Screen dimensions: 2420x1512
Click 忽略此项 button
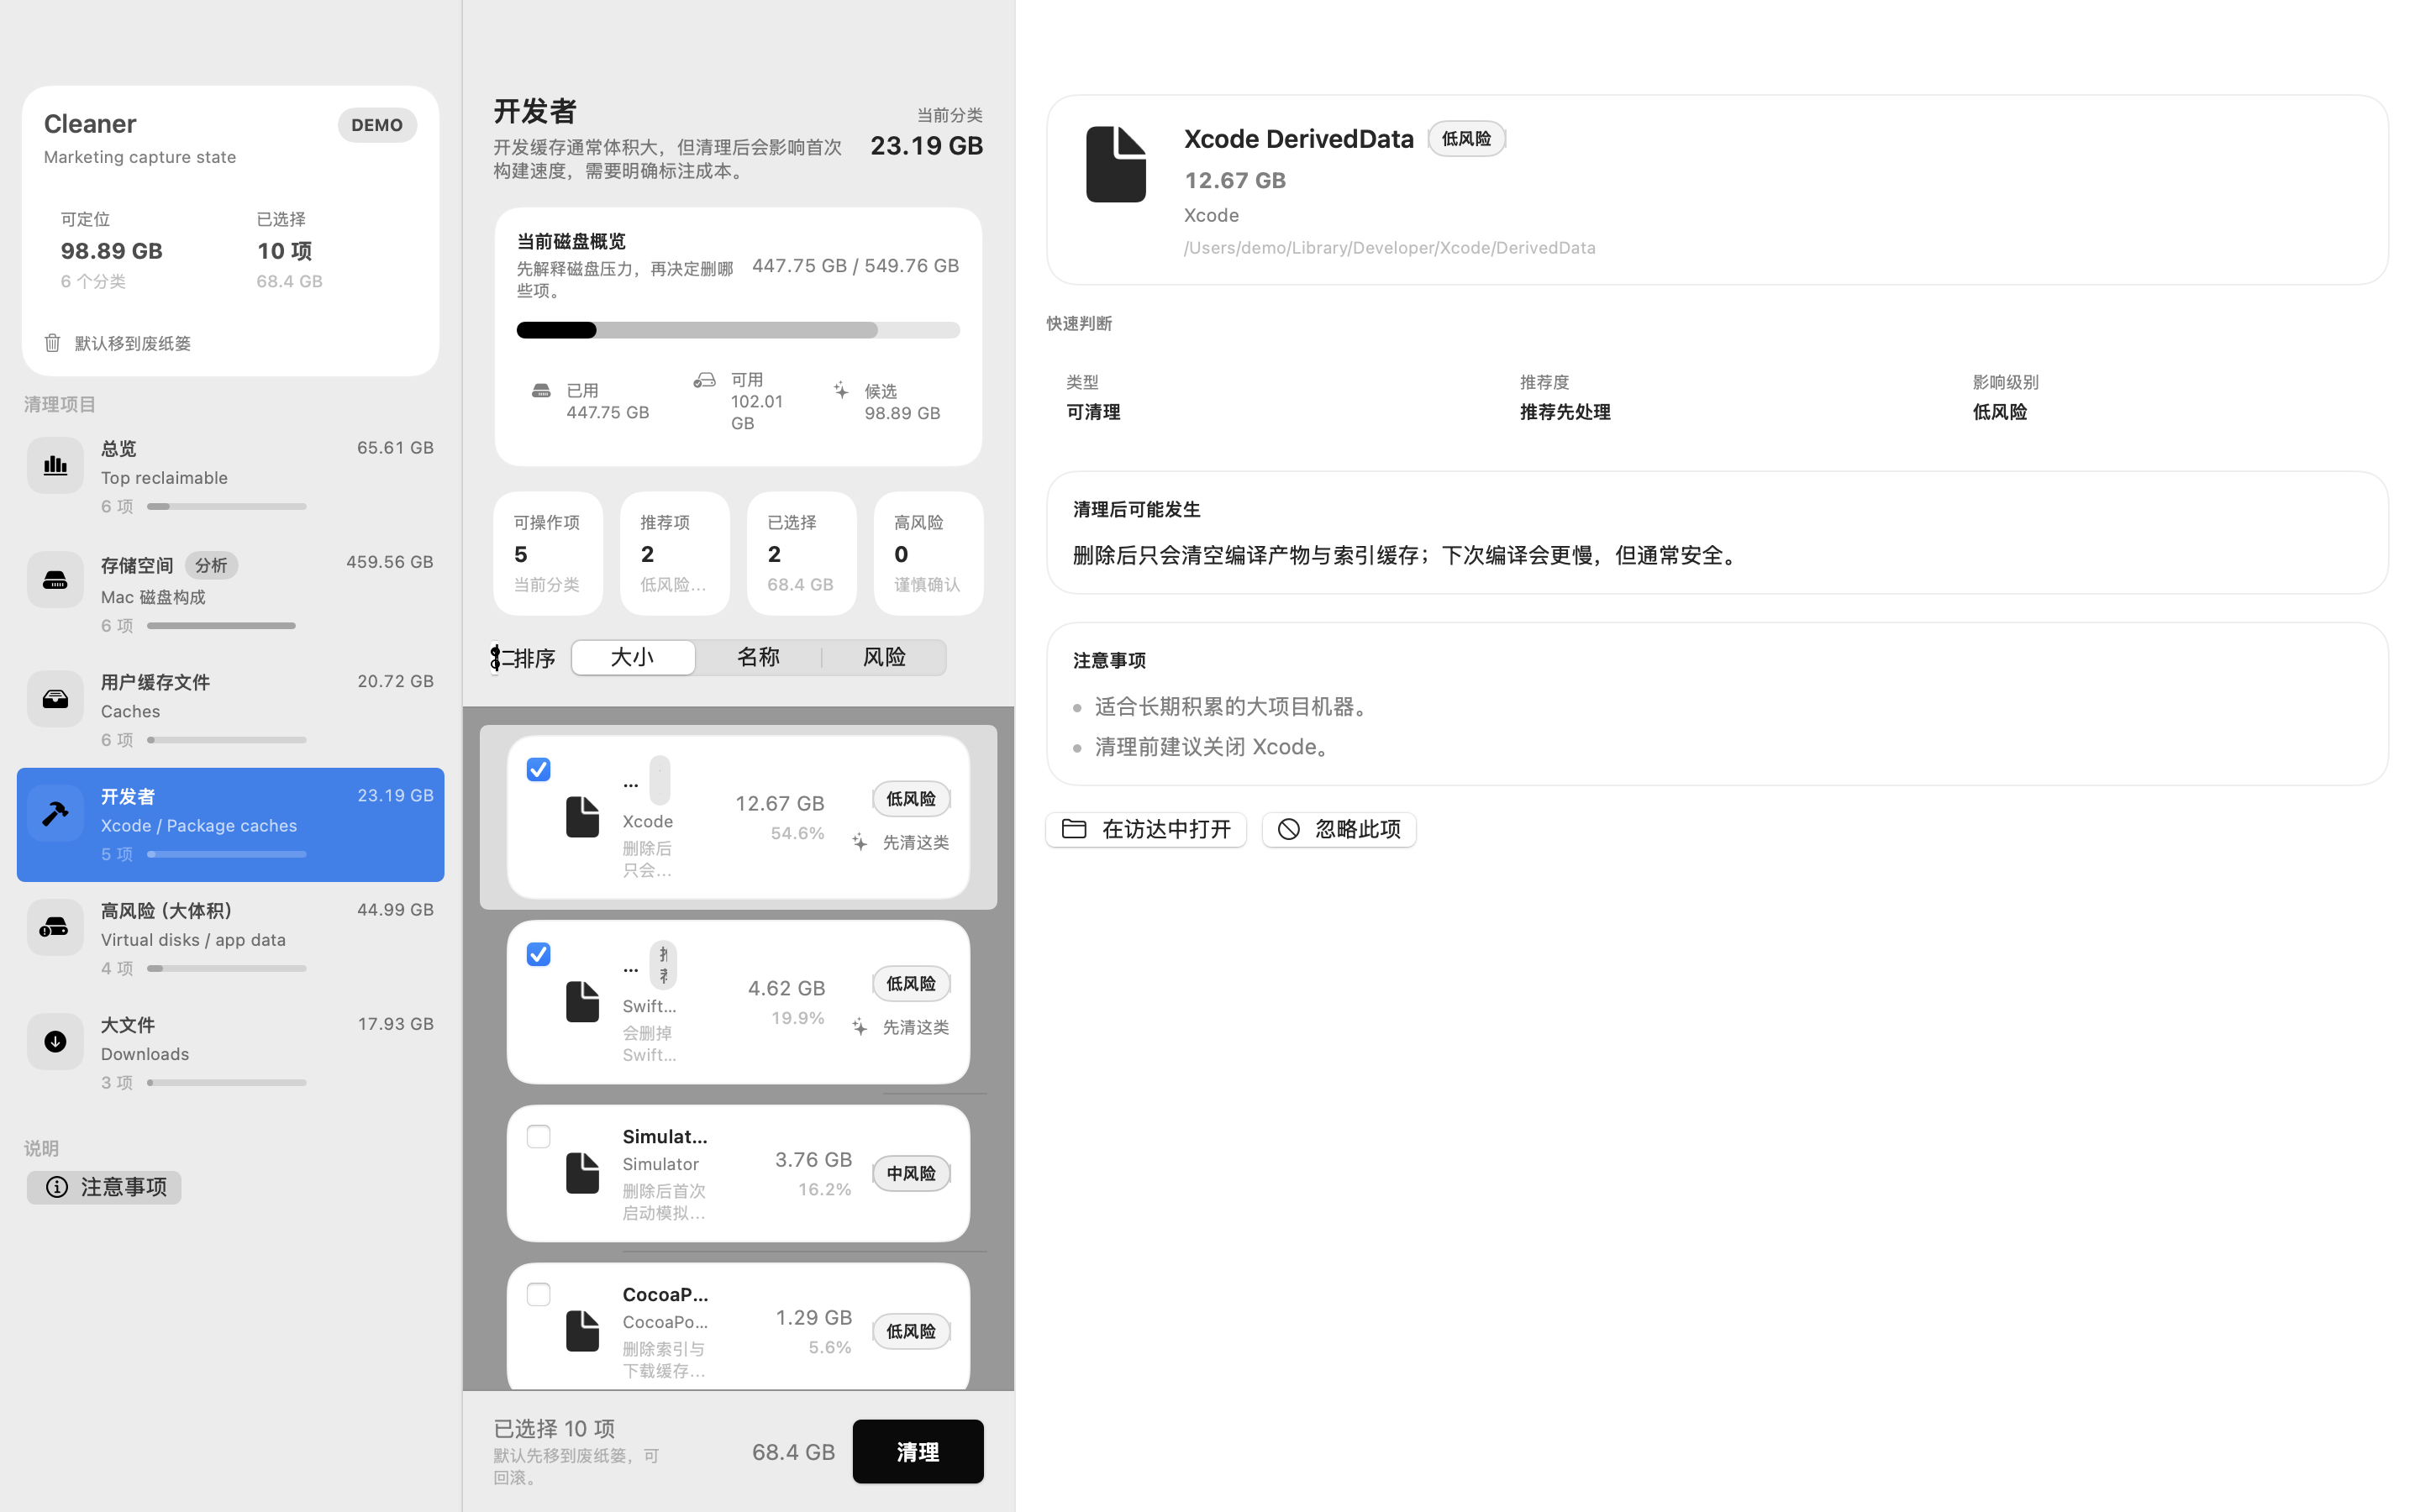coord(1339,829)
